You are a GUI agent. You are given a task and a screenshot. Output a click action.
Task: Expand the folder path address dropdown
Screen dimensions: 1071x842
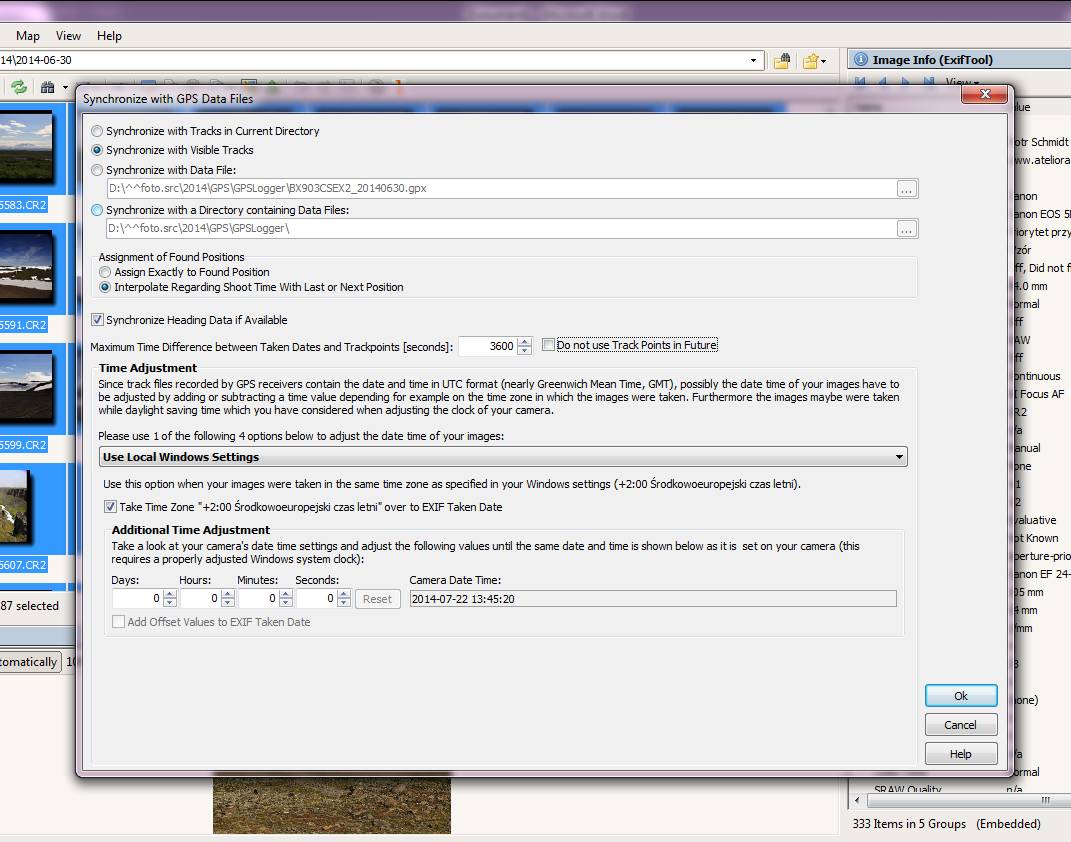pyautogui.click(x=753, y=60)
